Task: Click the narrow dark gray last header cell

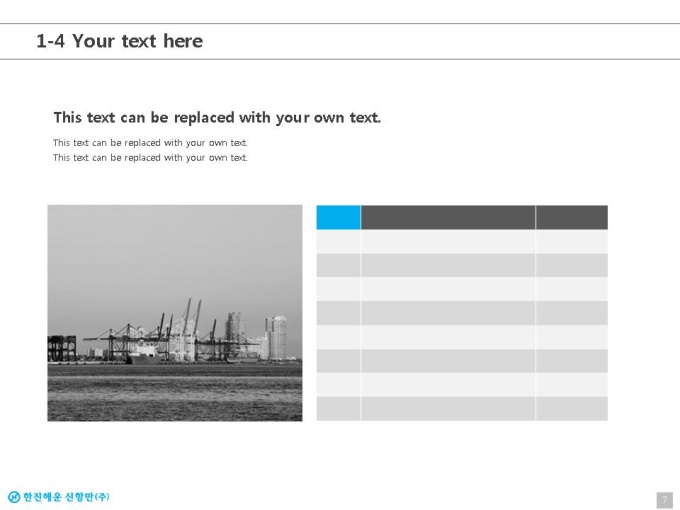Action: [x=572, y=217]
